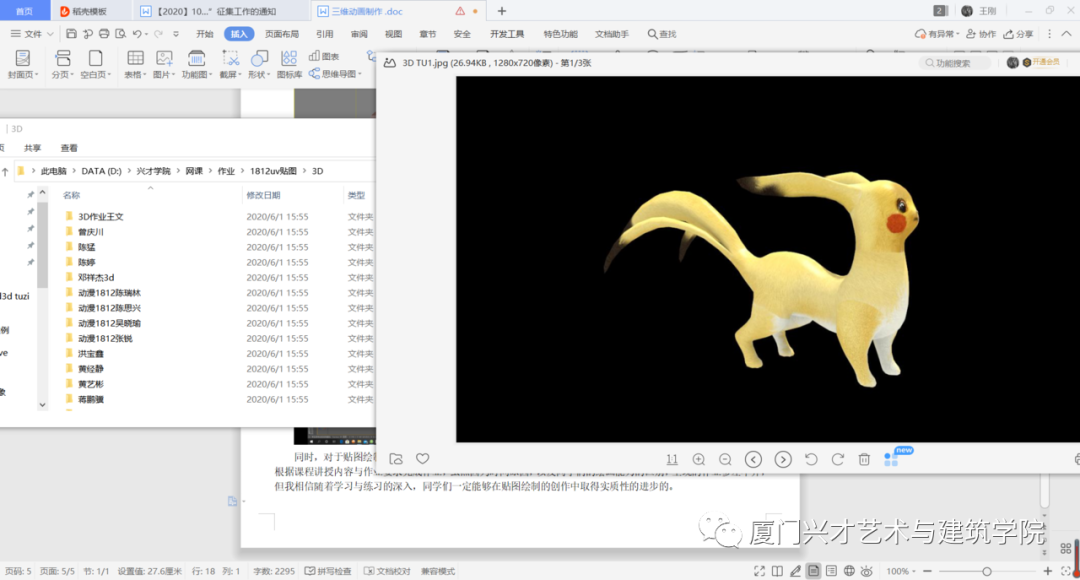Click the Redo arrow icon

(158, 34)
